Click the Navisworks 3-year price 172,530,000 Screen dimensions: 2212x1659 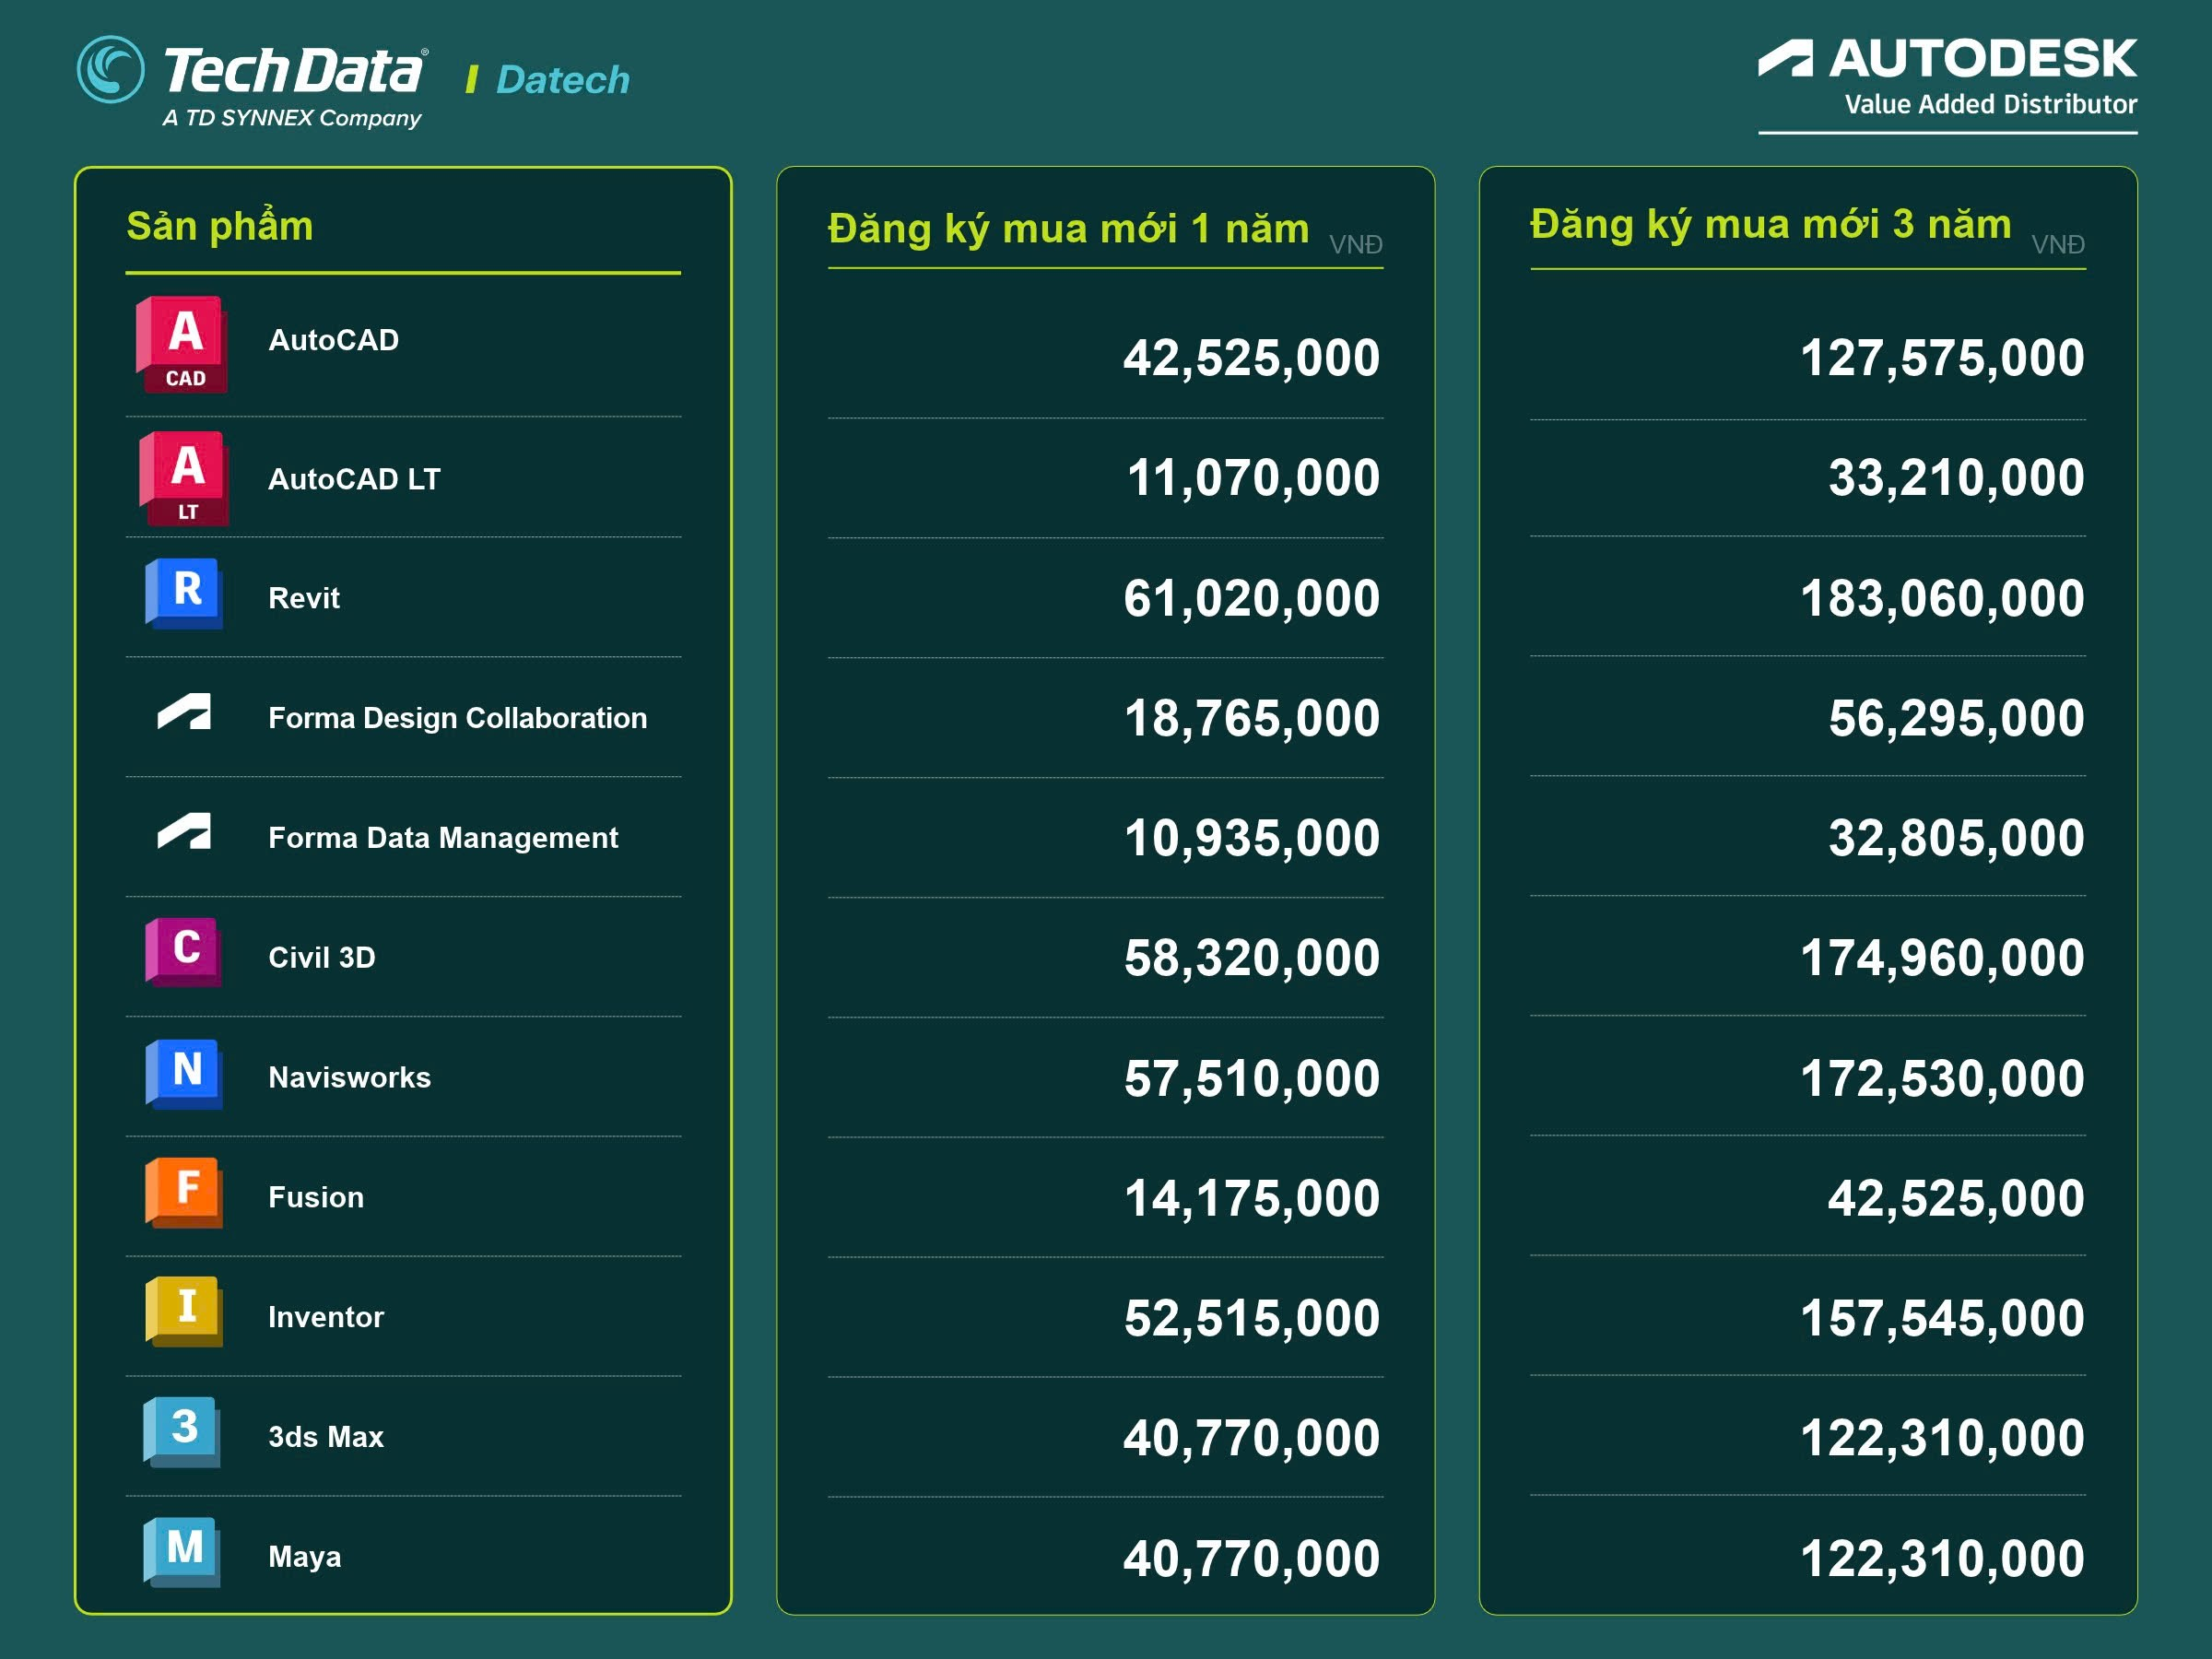click(1942, 1079)
